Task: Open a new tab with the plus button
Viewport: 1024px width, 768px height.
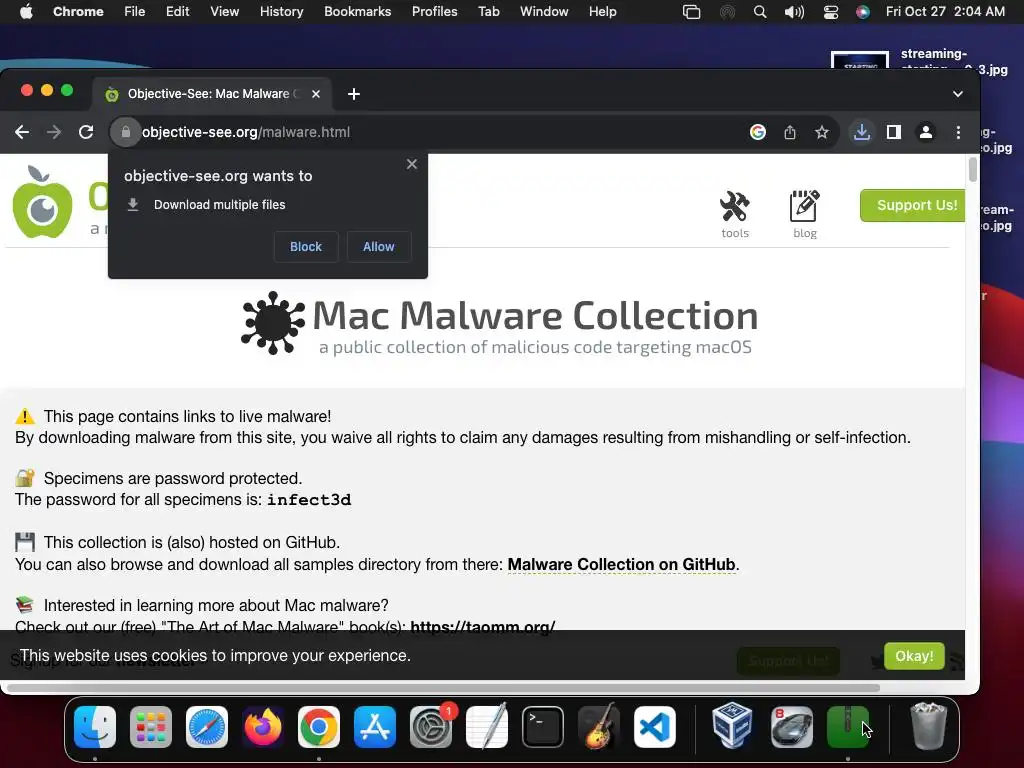Action: pyautogui.click(x=354, y=94)
